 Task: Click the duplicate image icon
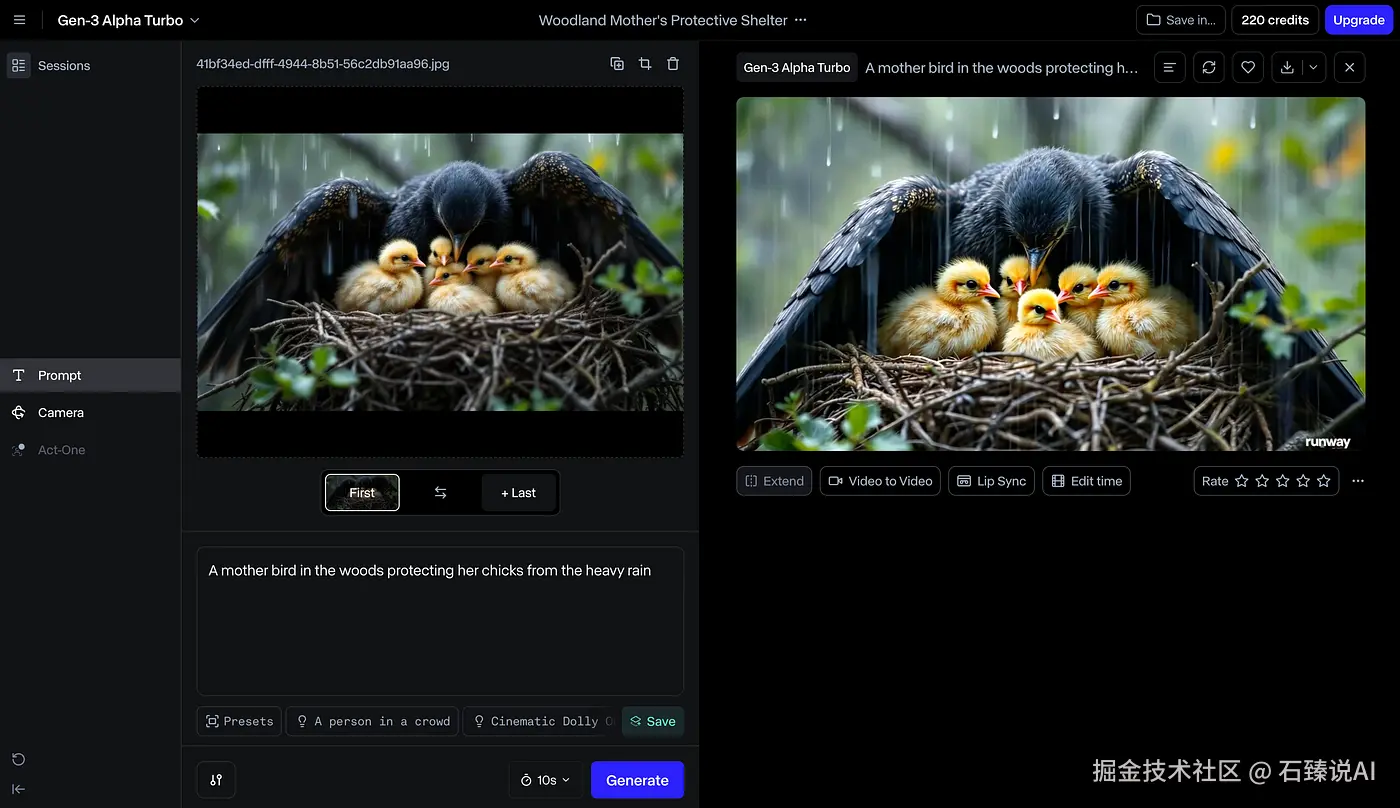[x=617, y=64]
